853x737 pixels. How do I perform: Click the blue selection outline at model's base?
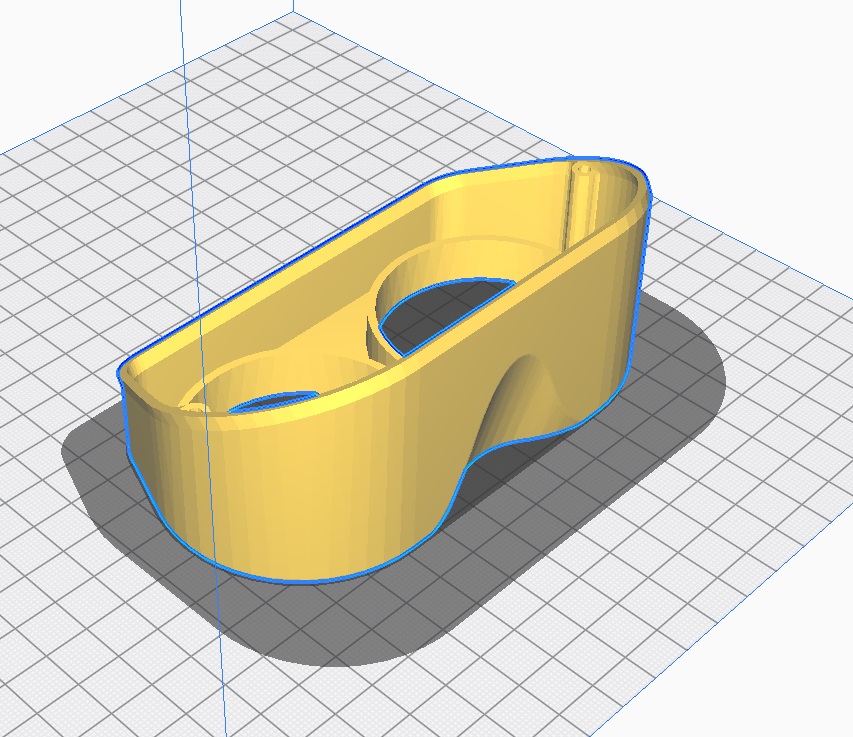click(x=300, y=581)
